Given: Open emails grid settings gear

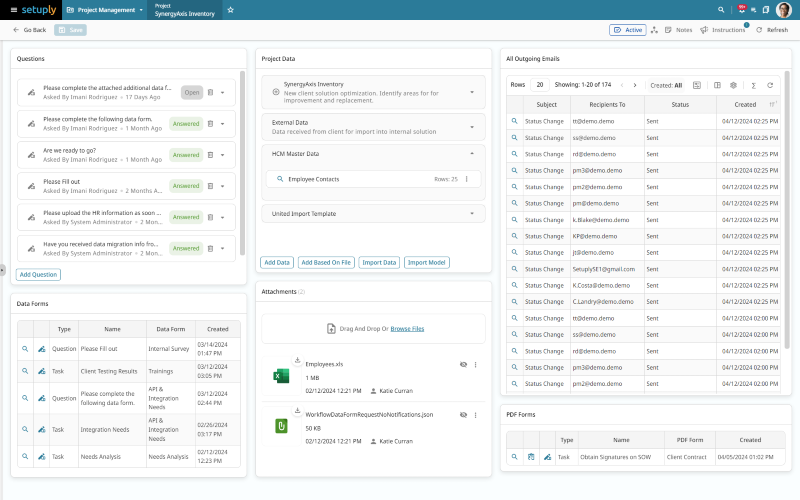Looking at the screenshot, I should [x=733, y=85].
